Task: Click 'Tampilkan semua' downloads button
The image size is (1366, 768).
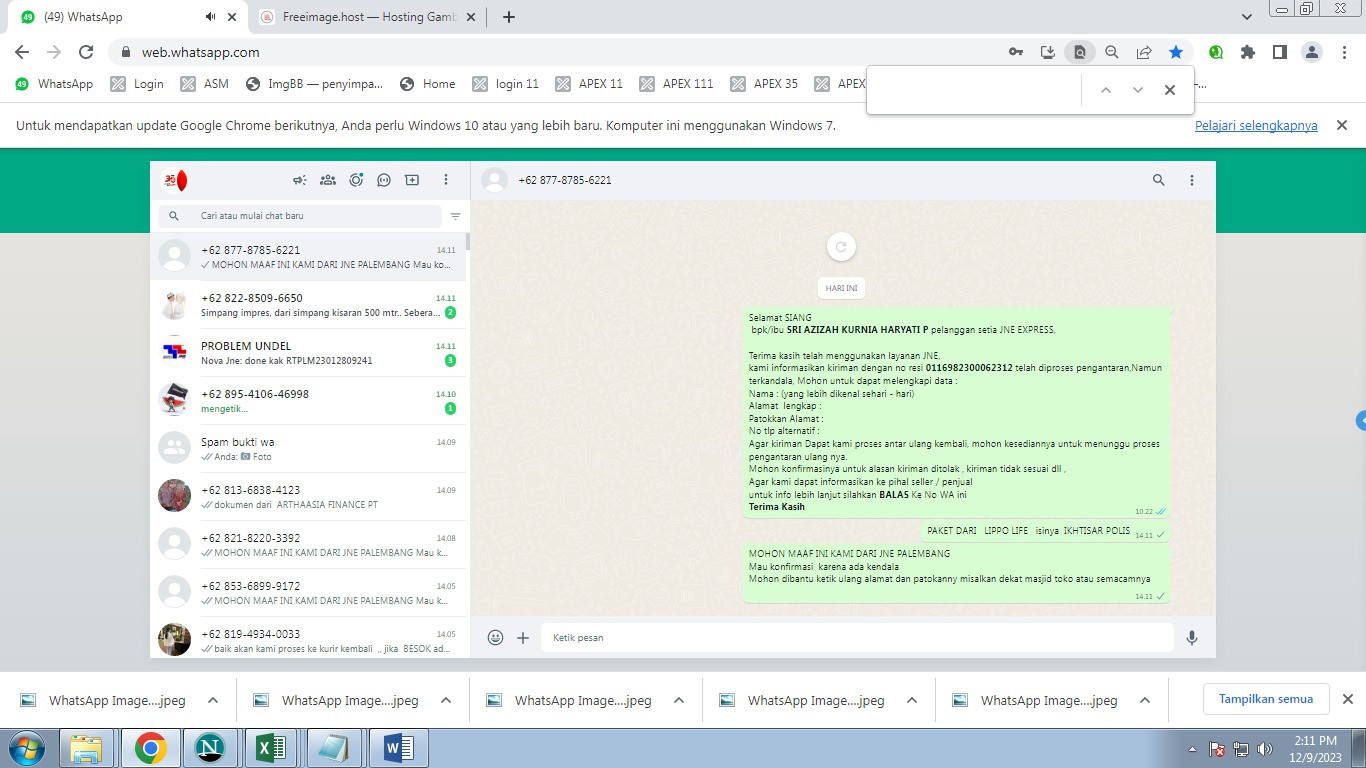Action: tap(1266, 699)
